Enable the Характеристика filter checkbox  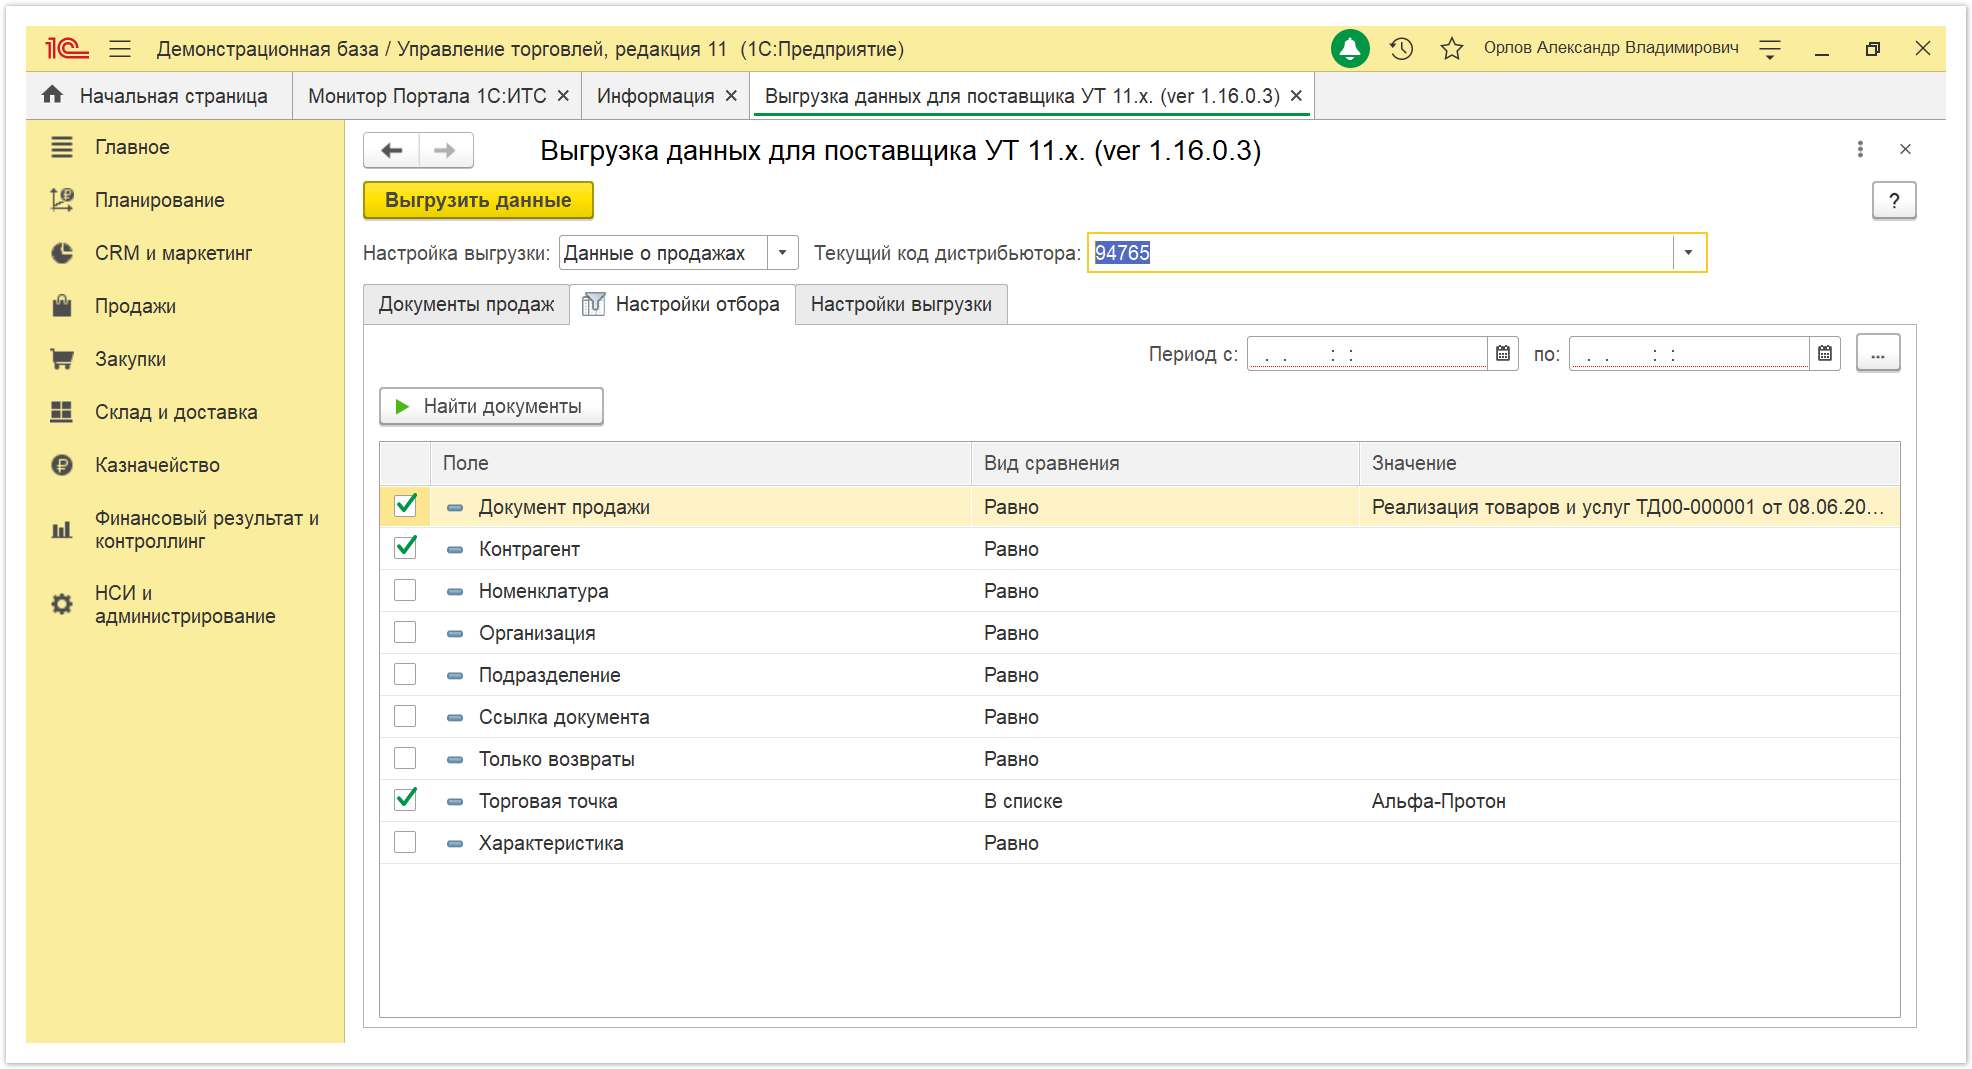click(x=405, y=842)
